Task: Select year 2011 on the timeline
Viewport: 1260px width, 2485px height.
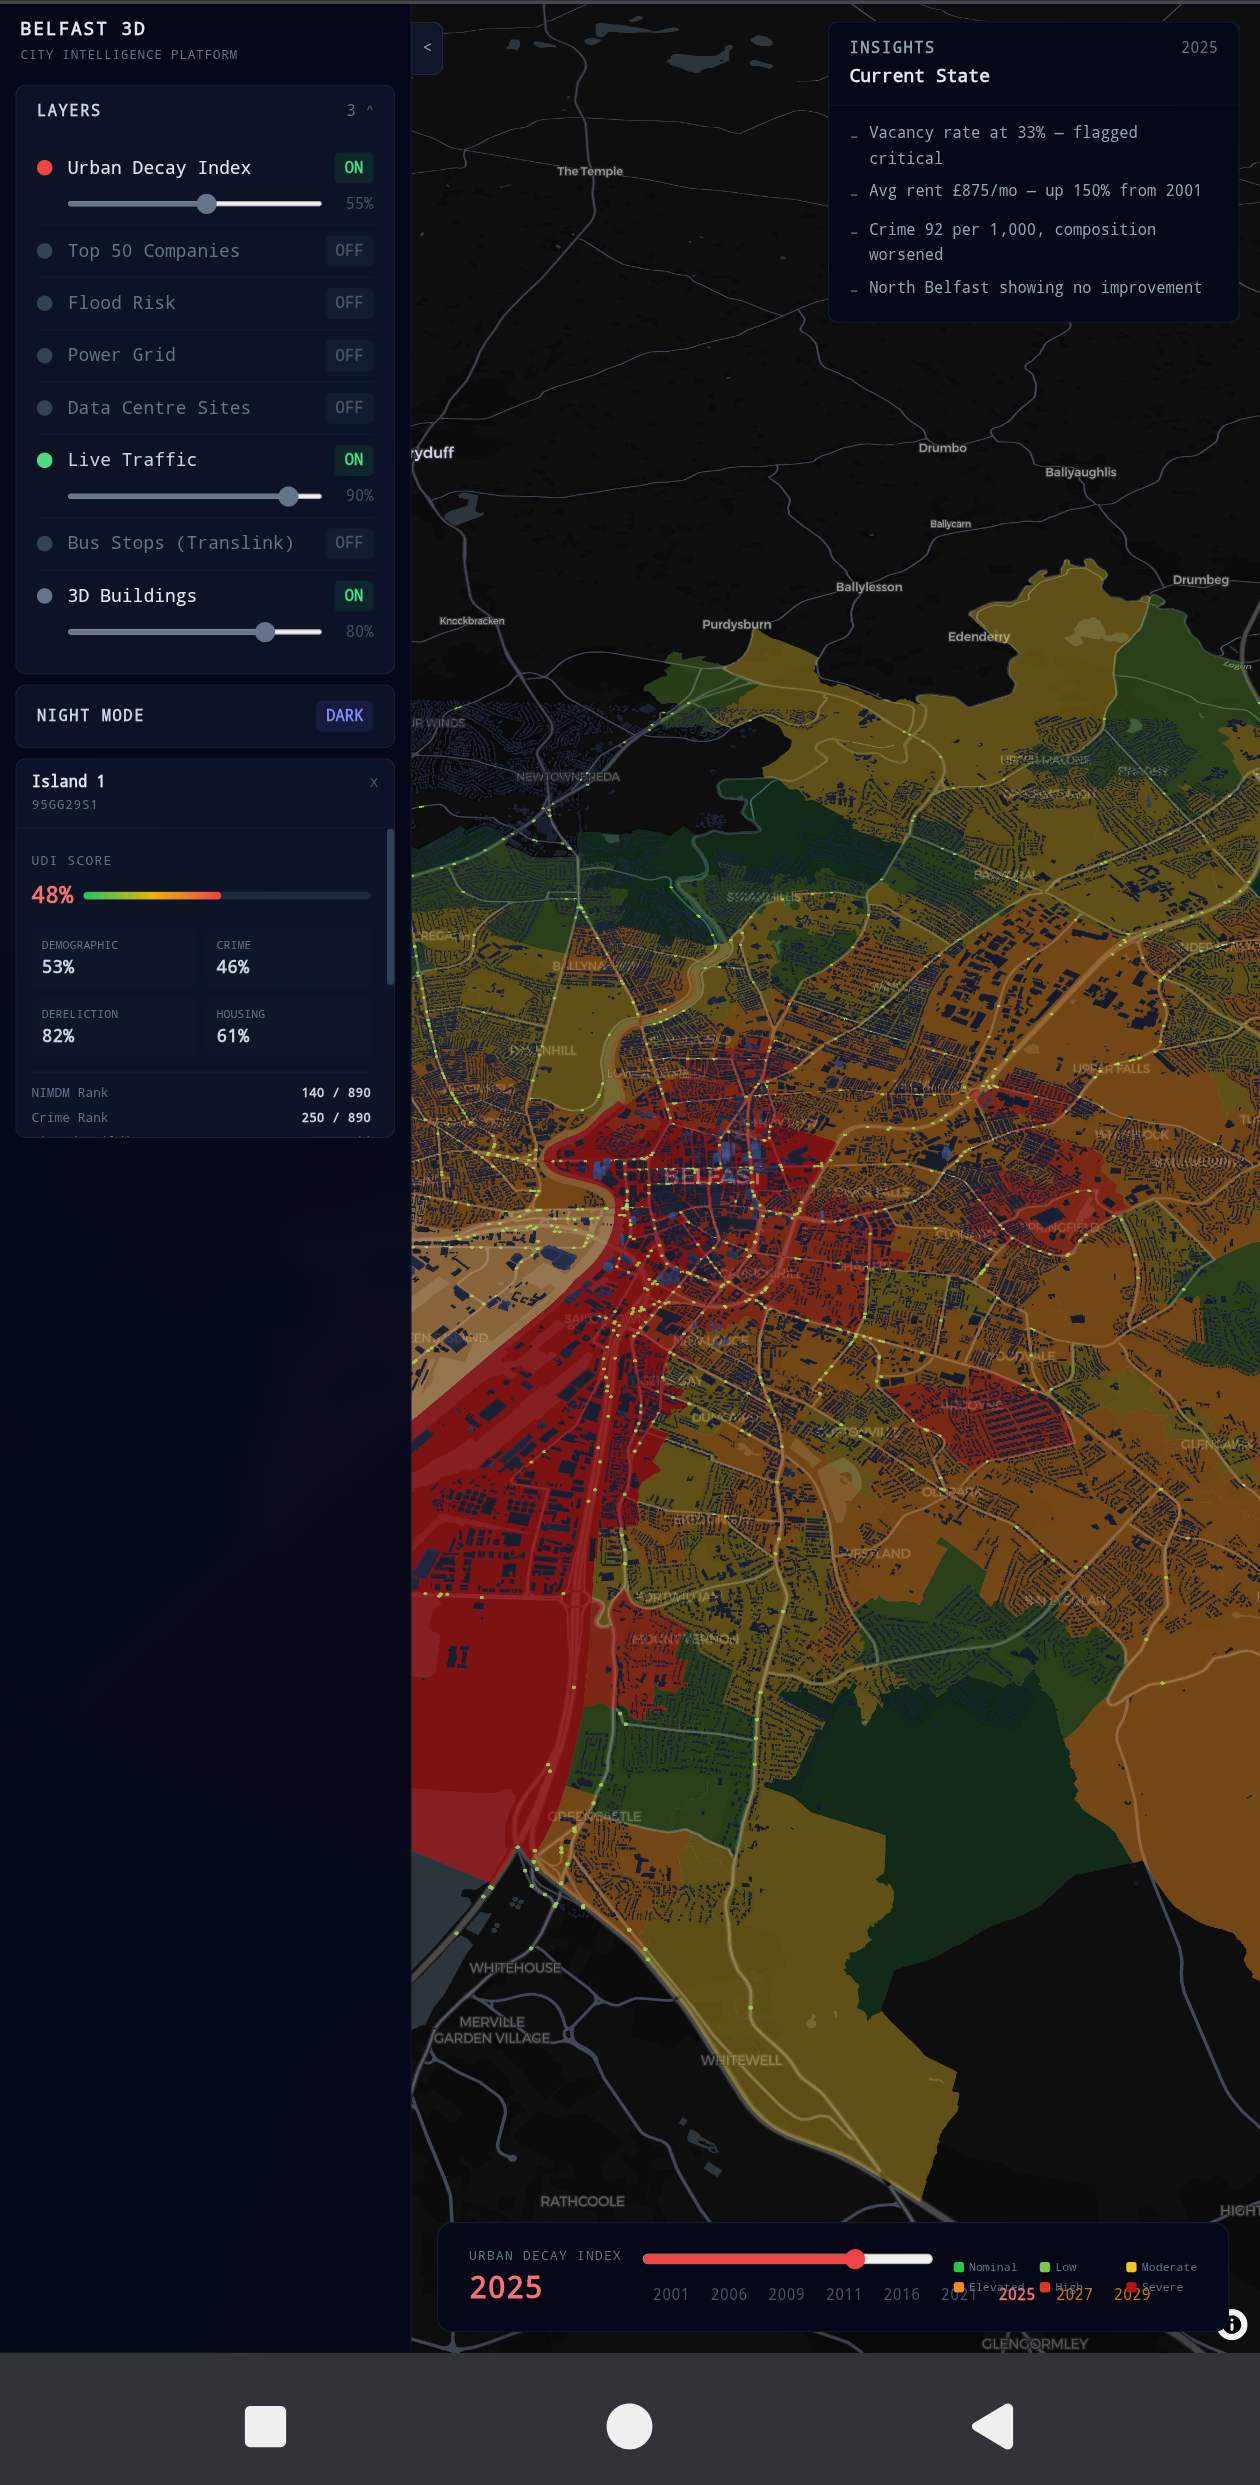Action: [844, 2294]
